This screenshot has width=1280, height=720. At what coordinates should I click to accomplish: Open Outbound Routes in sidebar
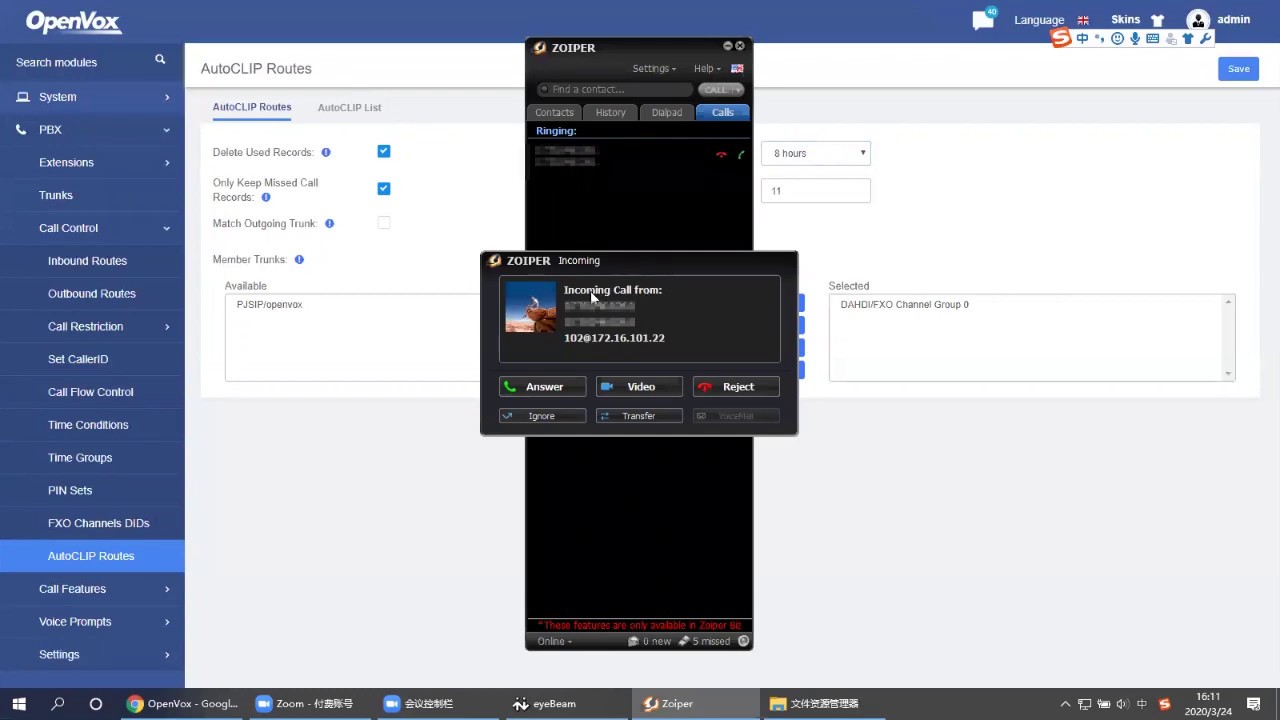91,294
